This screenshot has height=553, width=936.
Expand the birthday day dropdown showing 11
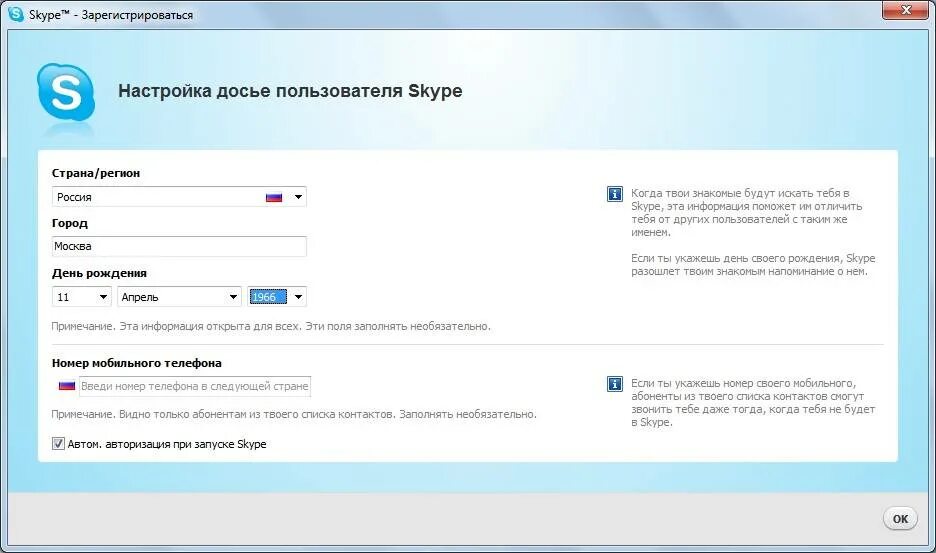click(82, 297)
